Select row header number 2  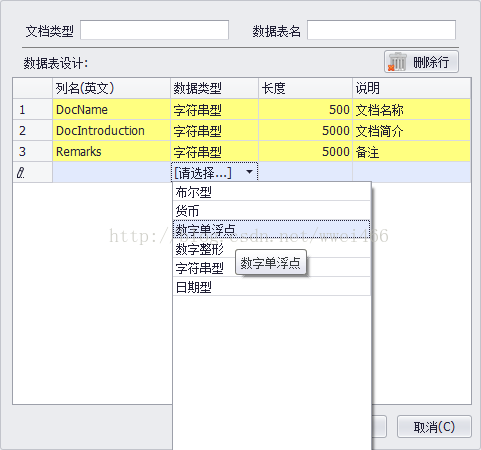33,131
